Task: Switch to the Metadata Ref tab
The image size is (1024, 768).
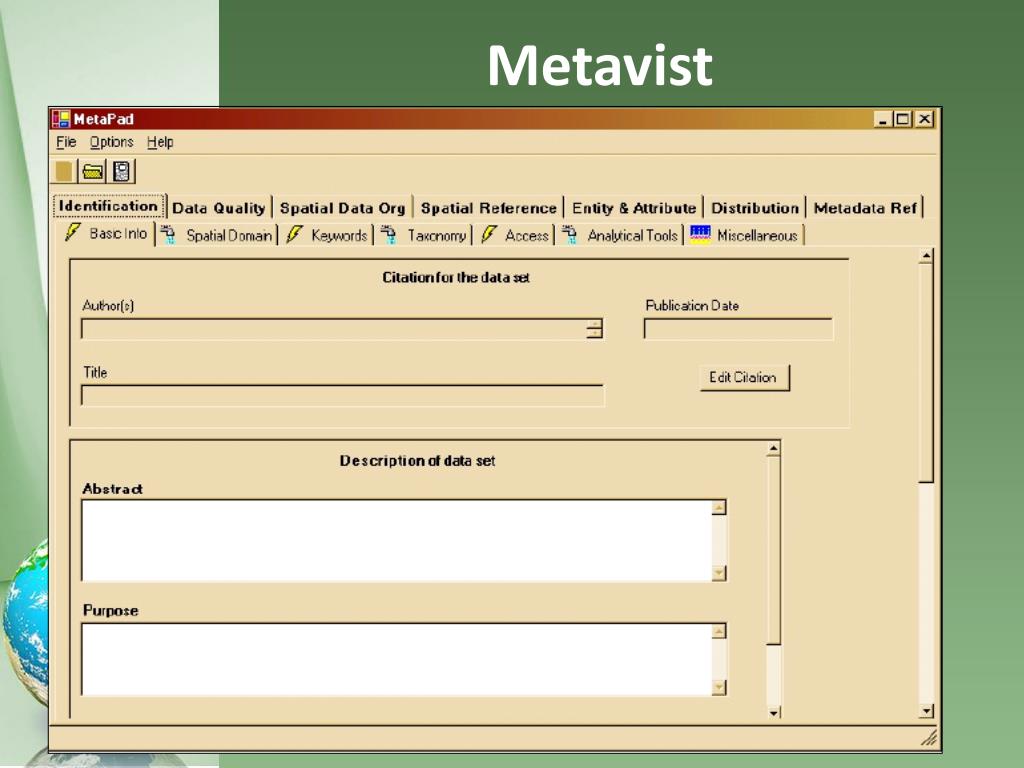Action: click(x=865, y=208)
